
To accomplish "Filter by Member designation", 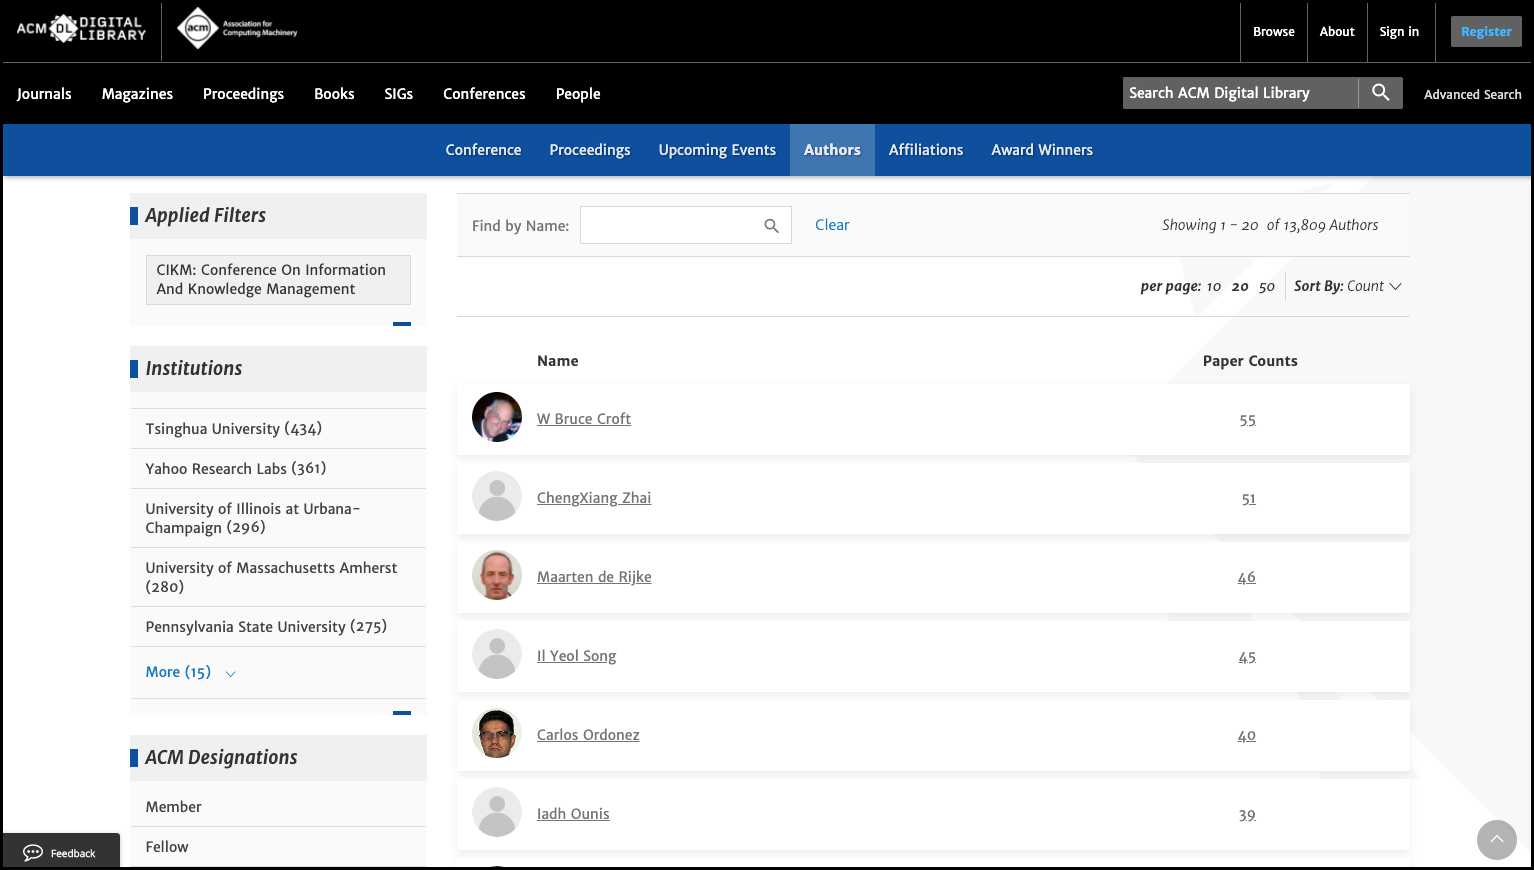I will (x=173, y=806).
